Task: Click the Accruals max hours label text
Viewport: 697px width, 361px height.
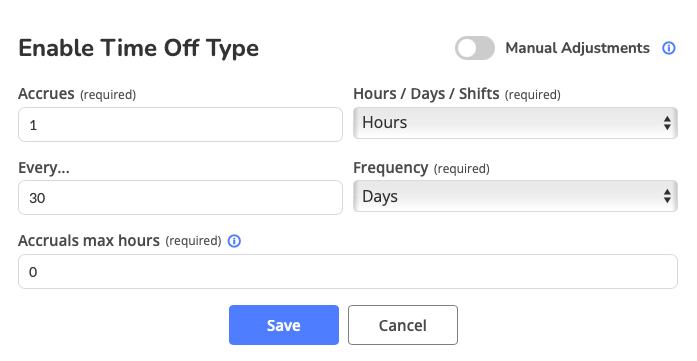Action: click(x=89, y=241)
